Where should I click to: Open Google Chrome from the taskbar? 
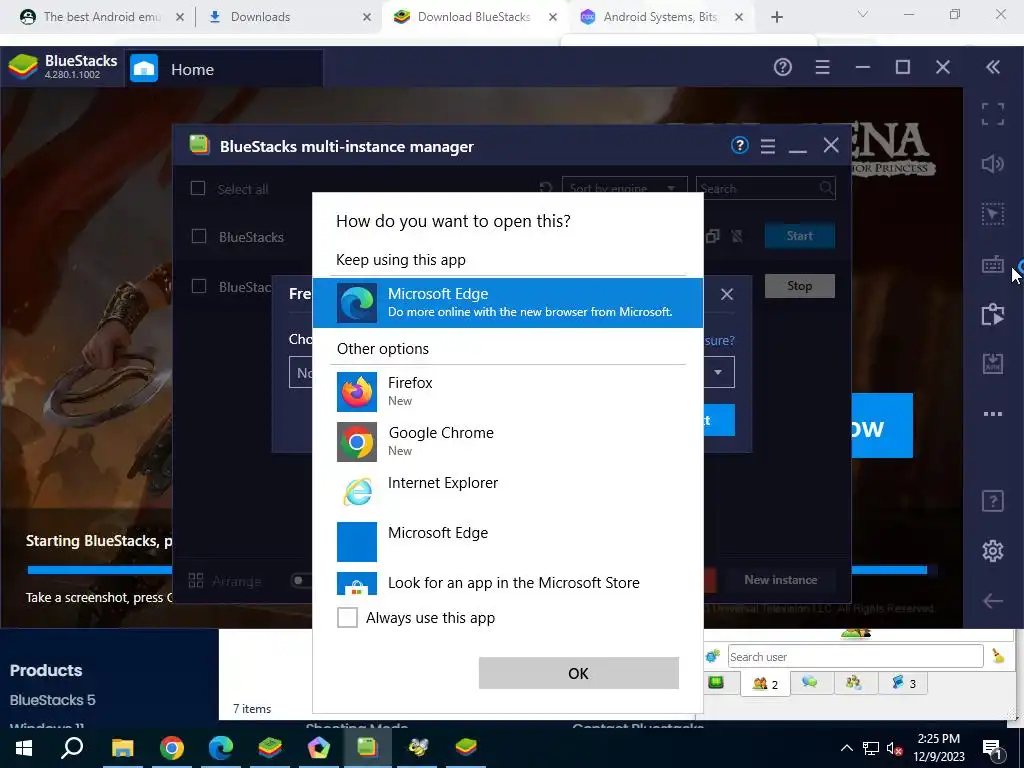tap(172, 748)
